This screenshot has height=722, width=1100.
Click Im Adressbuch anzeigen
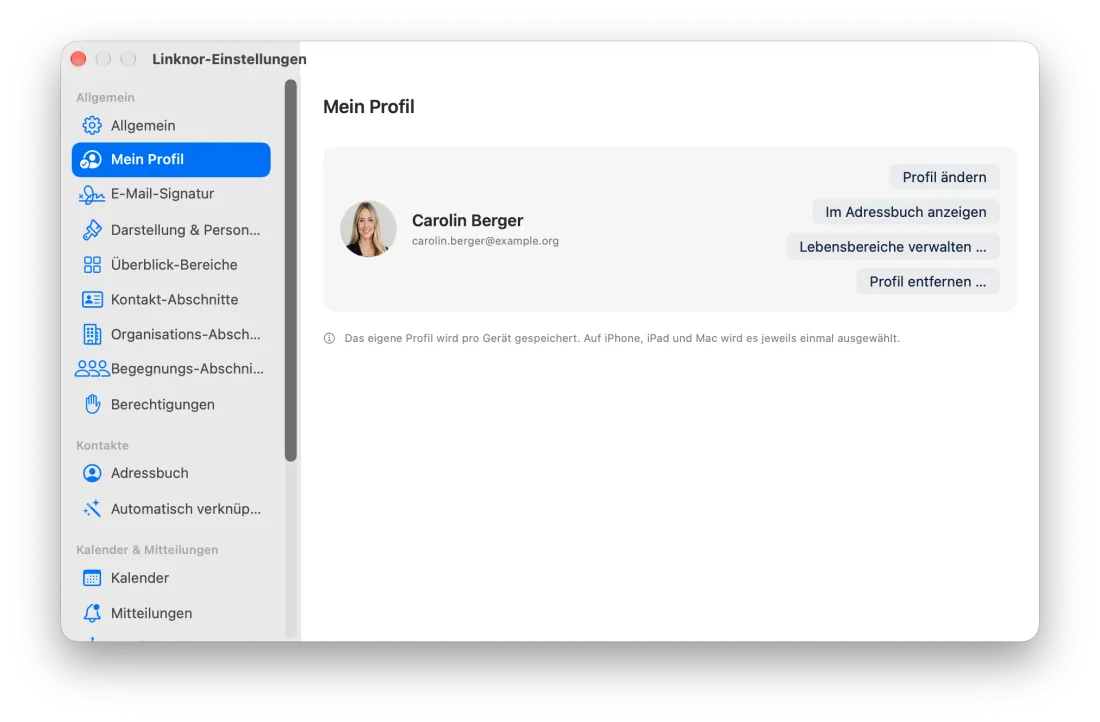tap(906, 213)
